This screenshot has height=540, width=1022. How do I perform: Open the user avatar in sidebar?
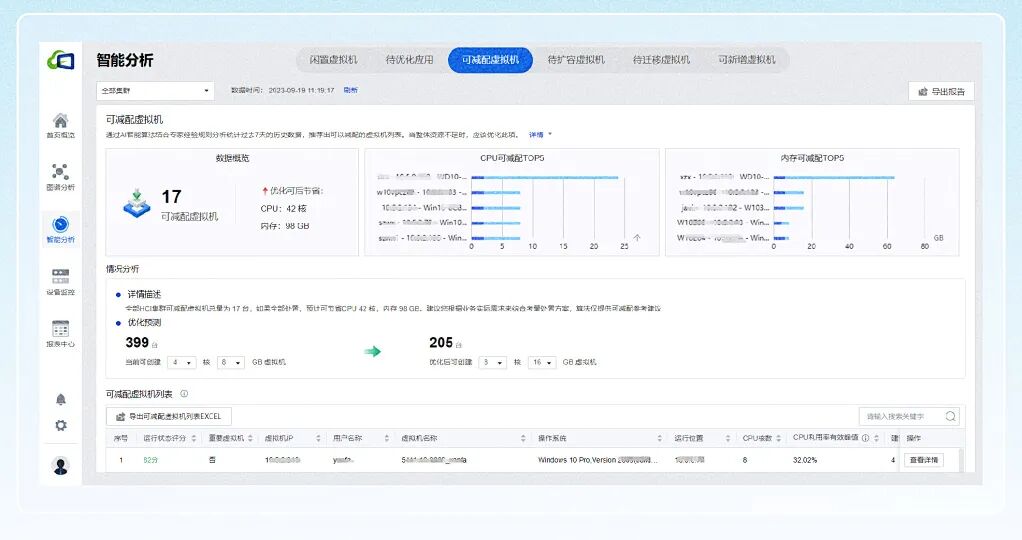61,466
